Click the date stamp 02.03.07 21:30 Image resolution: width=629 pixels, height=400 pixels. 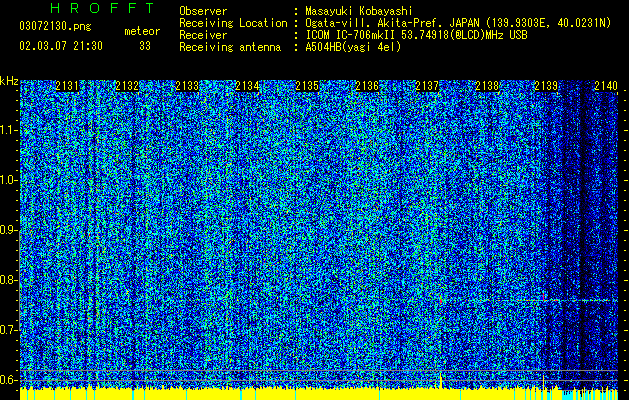pos(61,46)
